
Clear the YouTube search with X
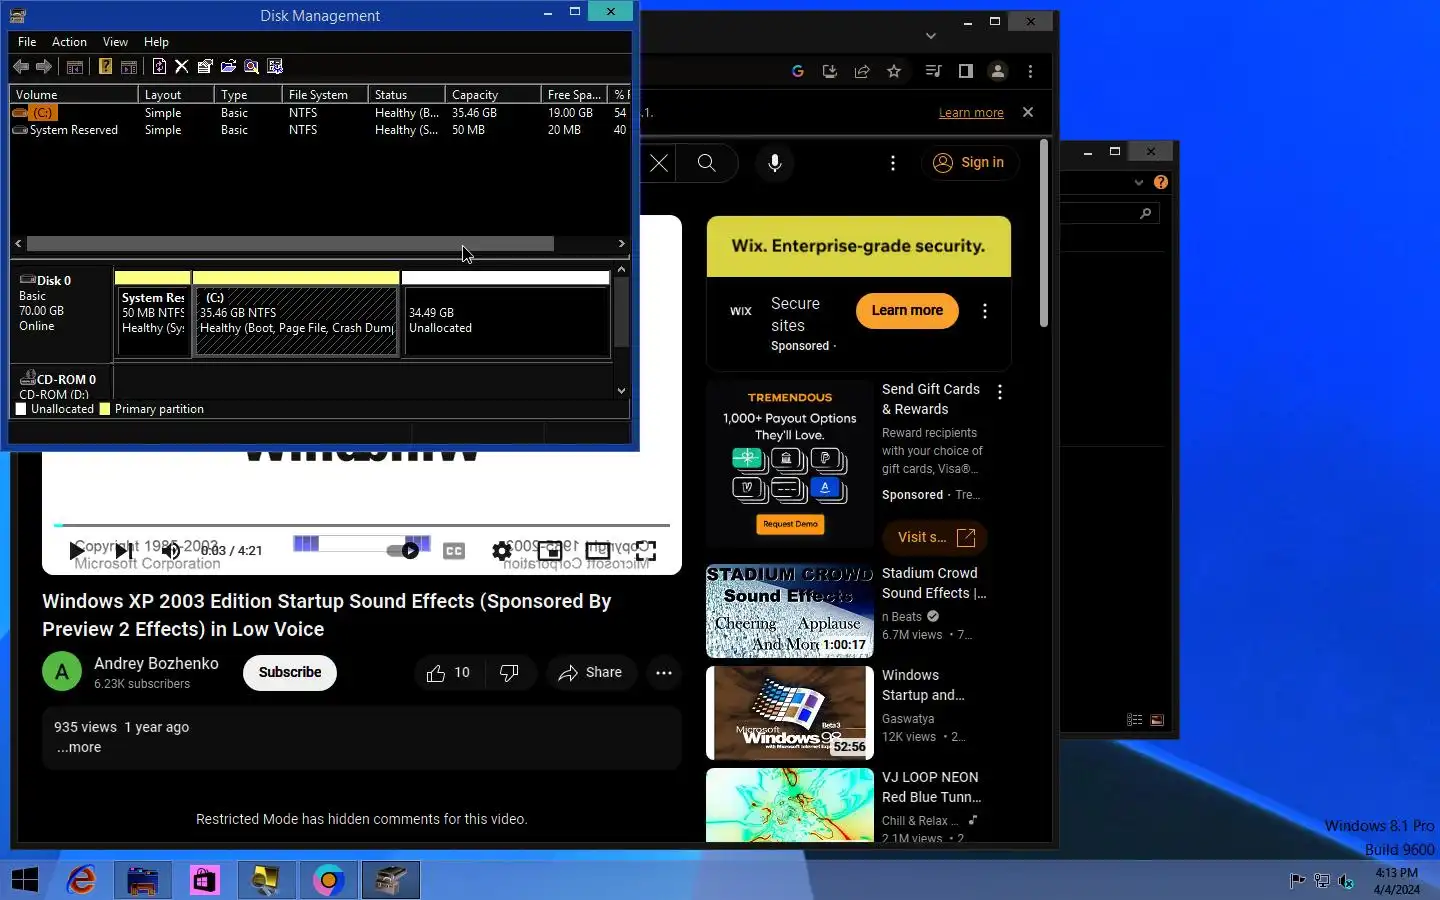(x=659, y=163)
